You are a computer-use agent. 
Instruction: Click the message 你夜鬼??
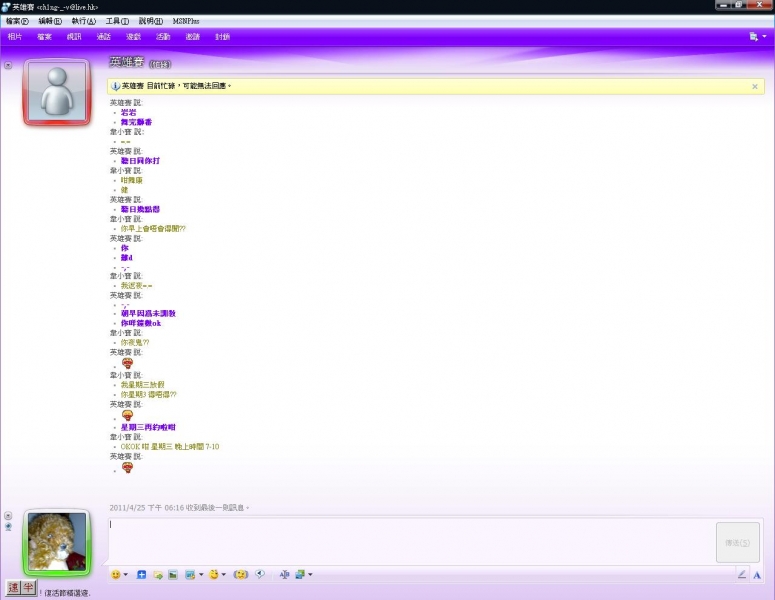tap(135, 342)
